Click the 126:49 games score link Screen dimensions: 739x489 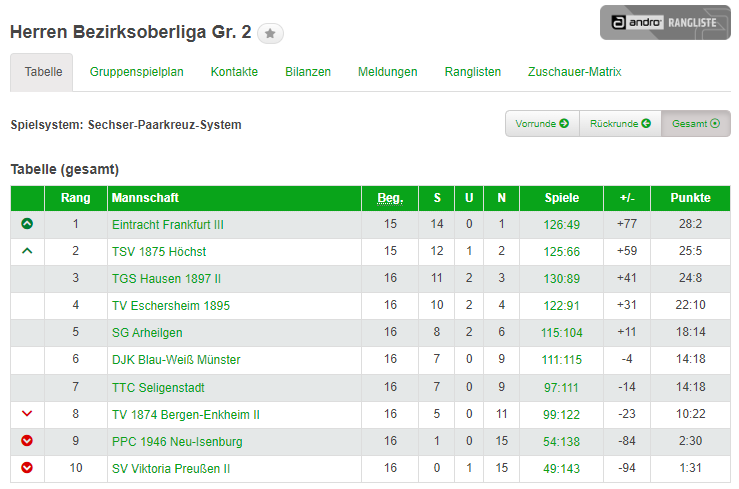click(562, 224)
